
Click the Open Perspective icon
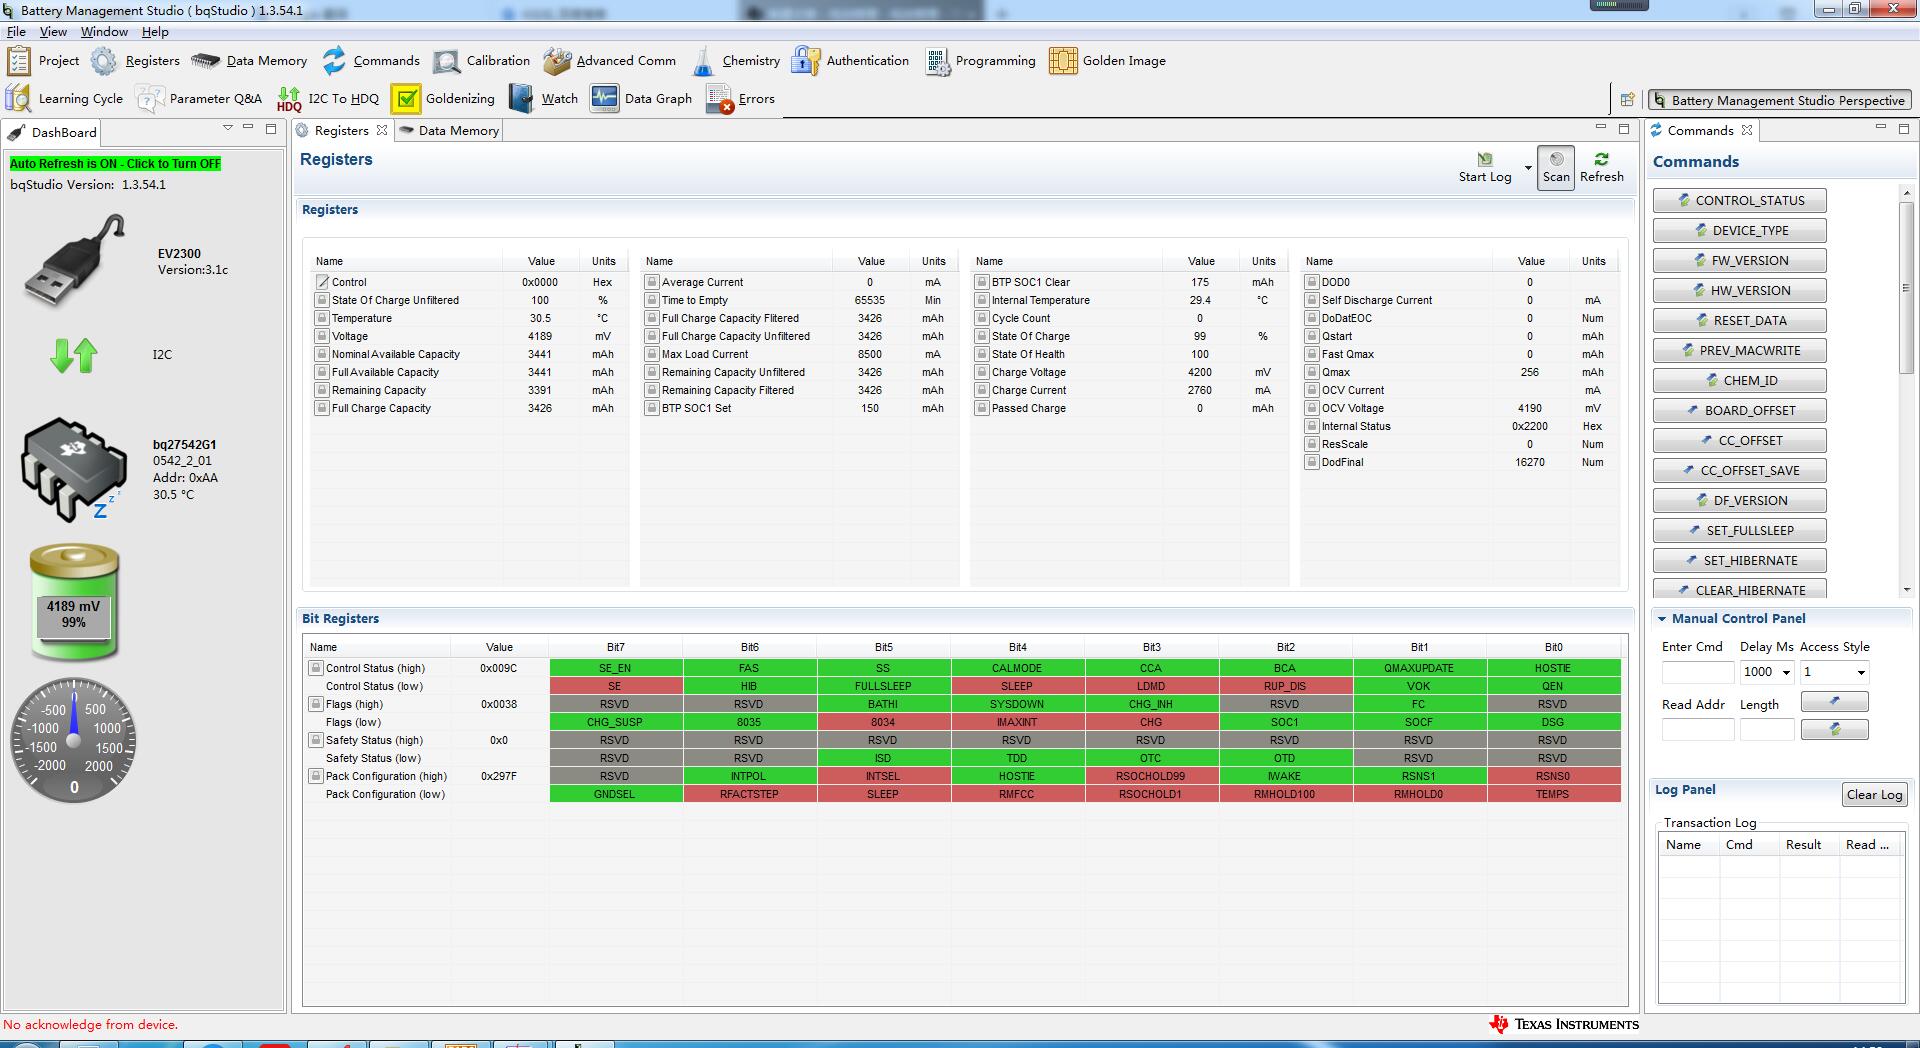pyautogui.click(x=1627, y=100)
